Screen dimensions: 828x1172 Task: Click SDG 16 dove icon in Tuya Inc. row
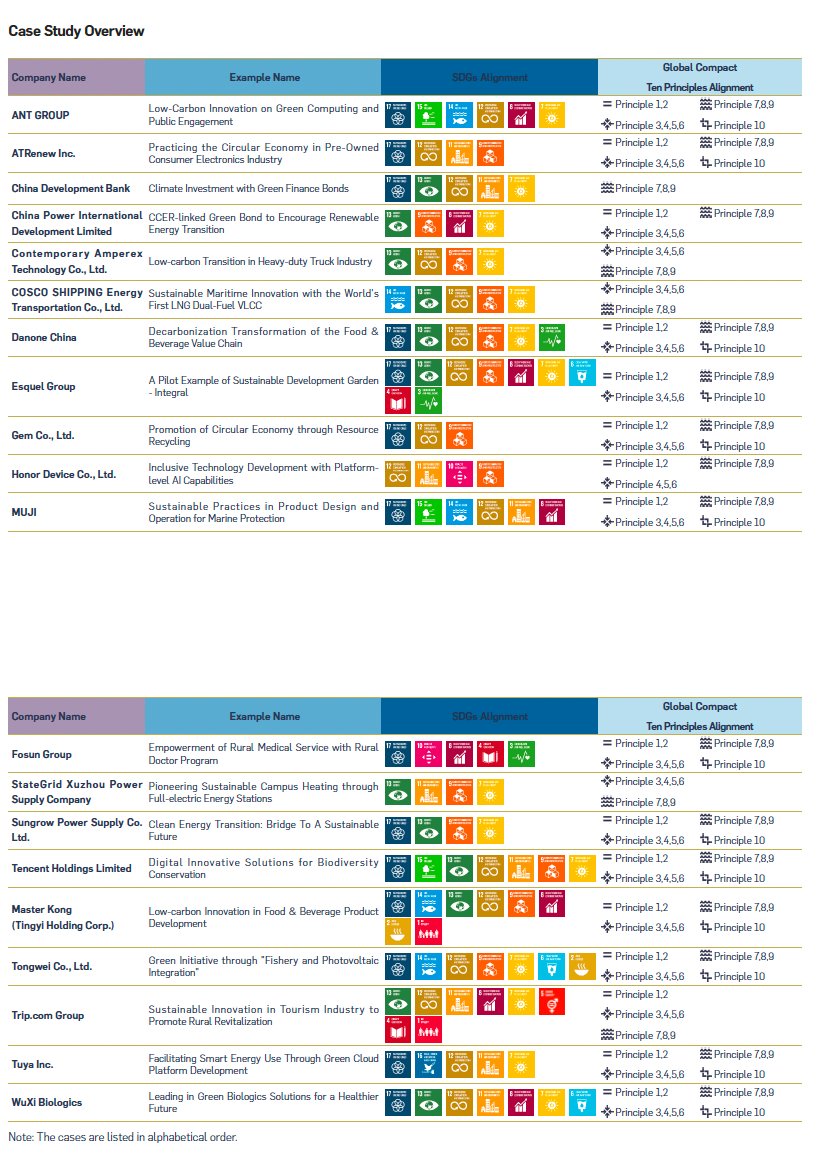point(429,1064)
